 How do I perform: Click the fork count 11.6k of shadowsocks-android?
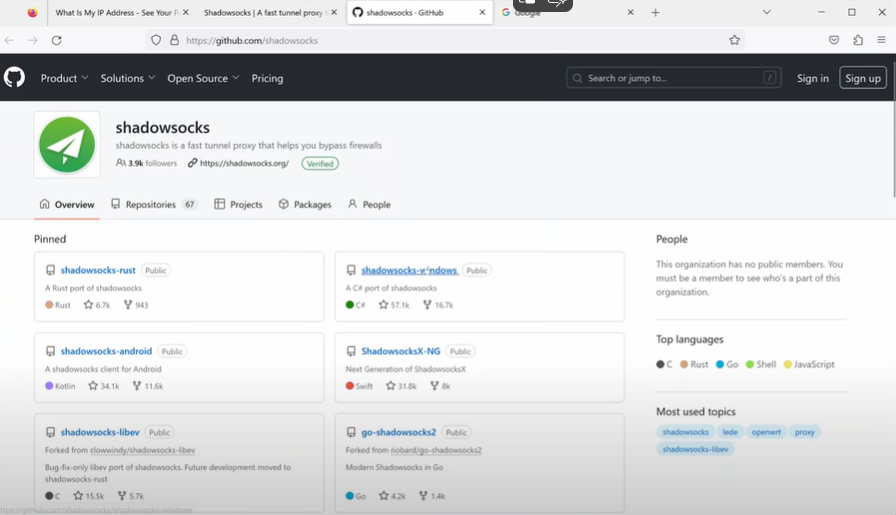147,386
